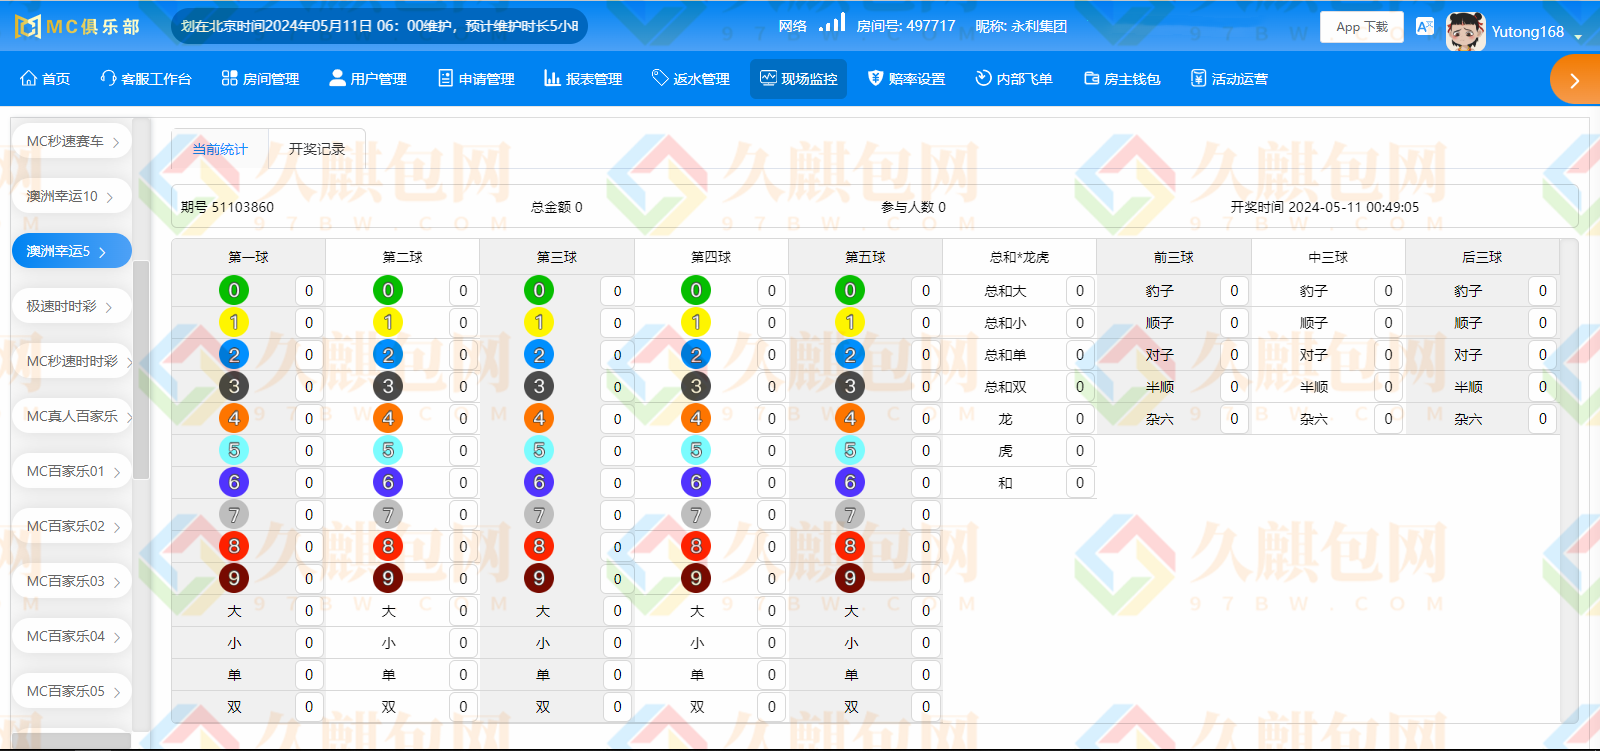
Task: Select MC真人百家乐 in sidebar
Action: [72, 416]
